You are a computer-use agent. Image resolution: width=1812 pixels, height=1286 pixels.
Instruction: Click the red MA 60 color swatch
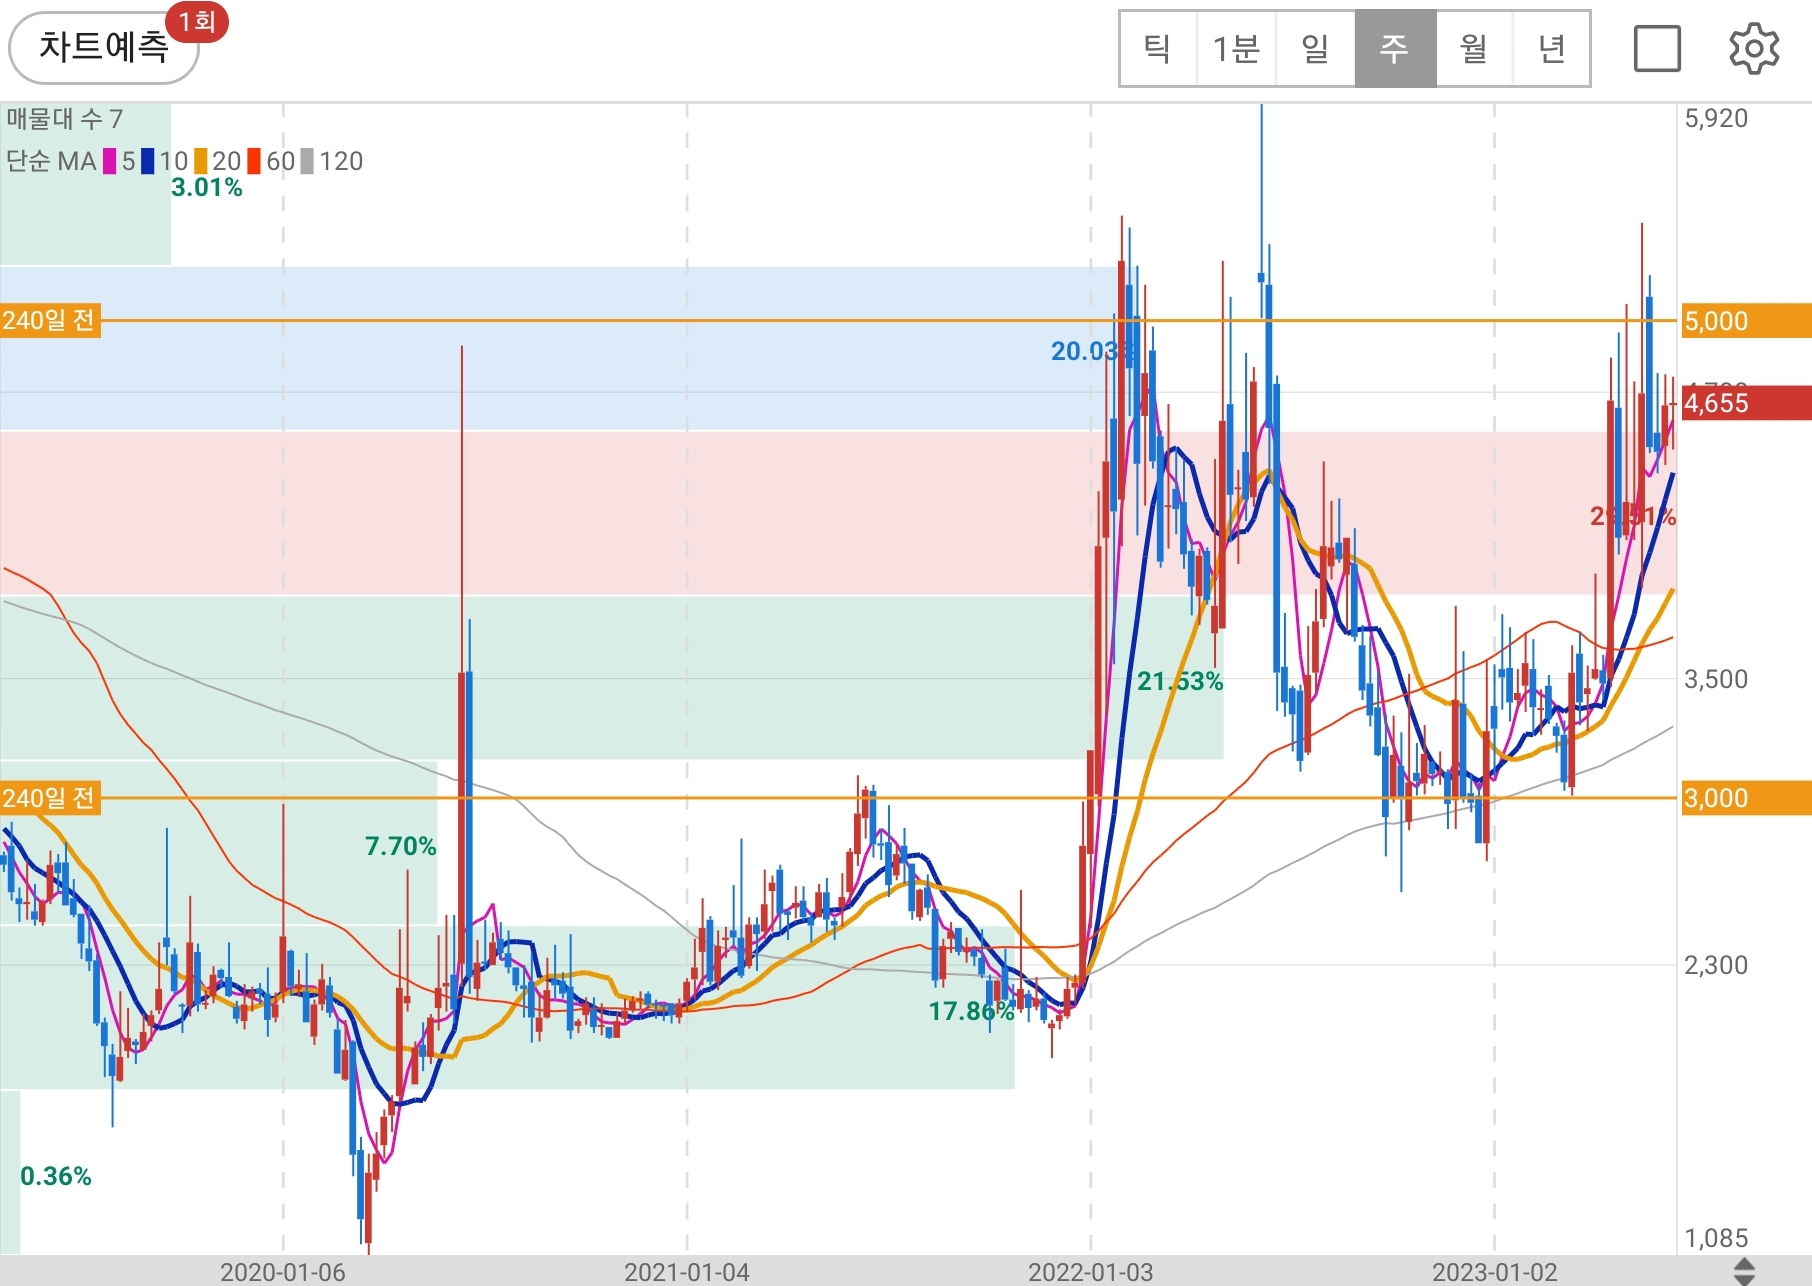click(254, 161)
